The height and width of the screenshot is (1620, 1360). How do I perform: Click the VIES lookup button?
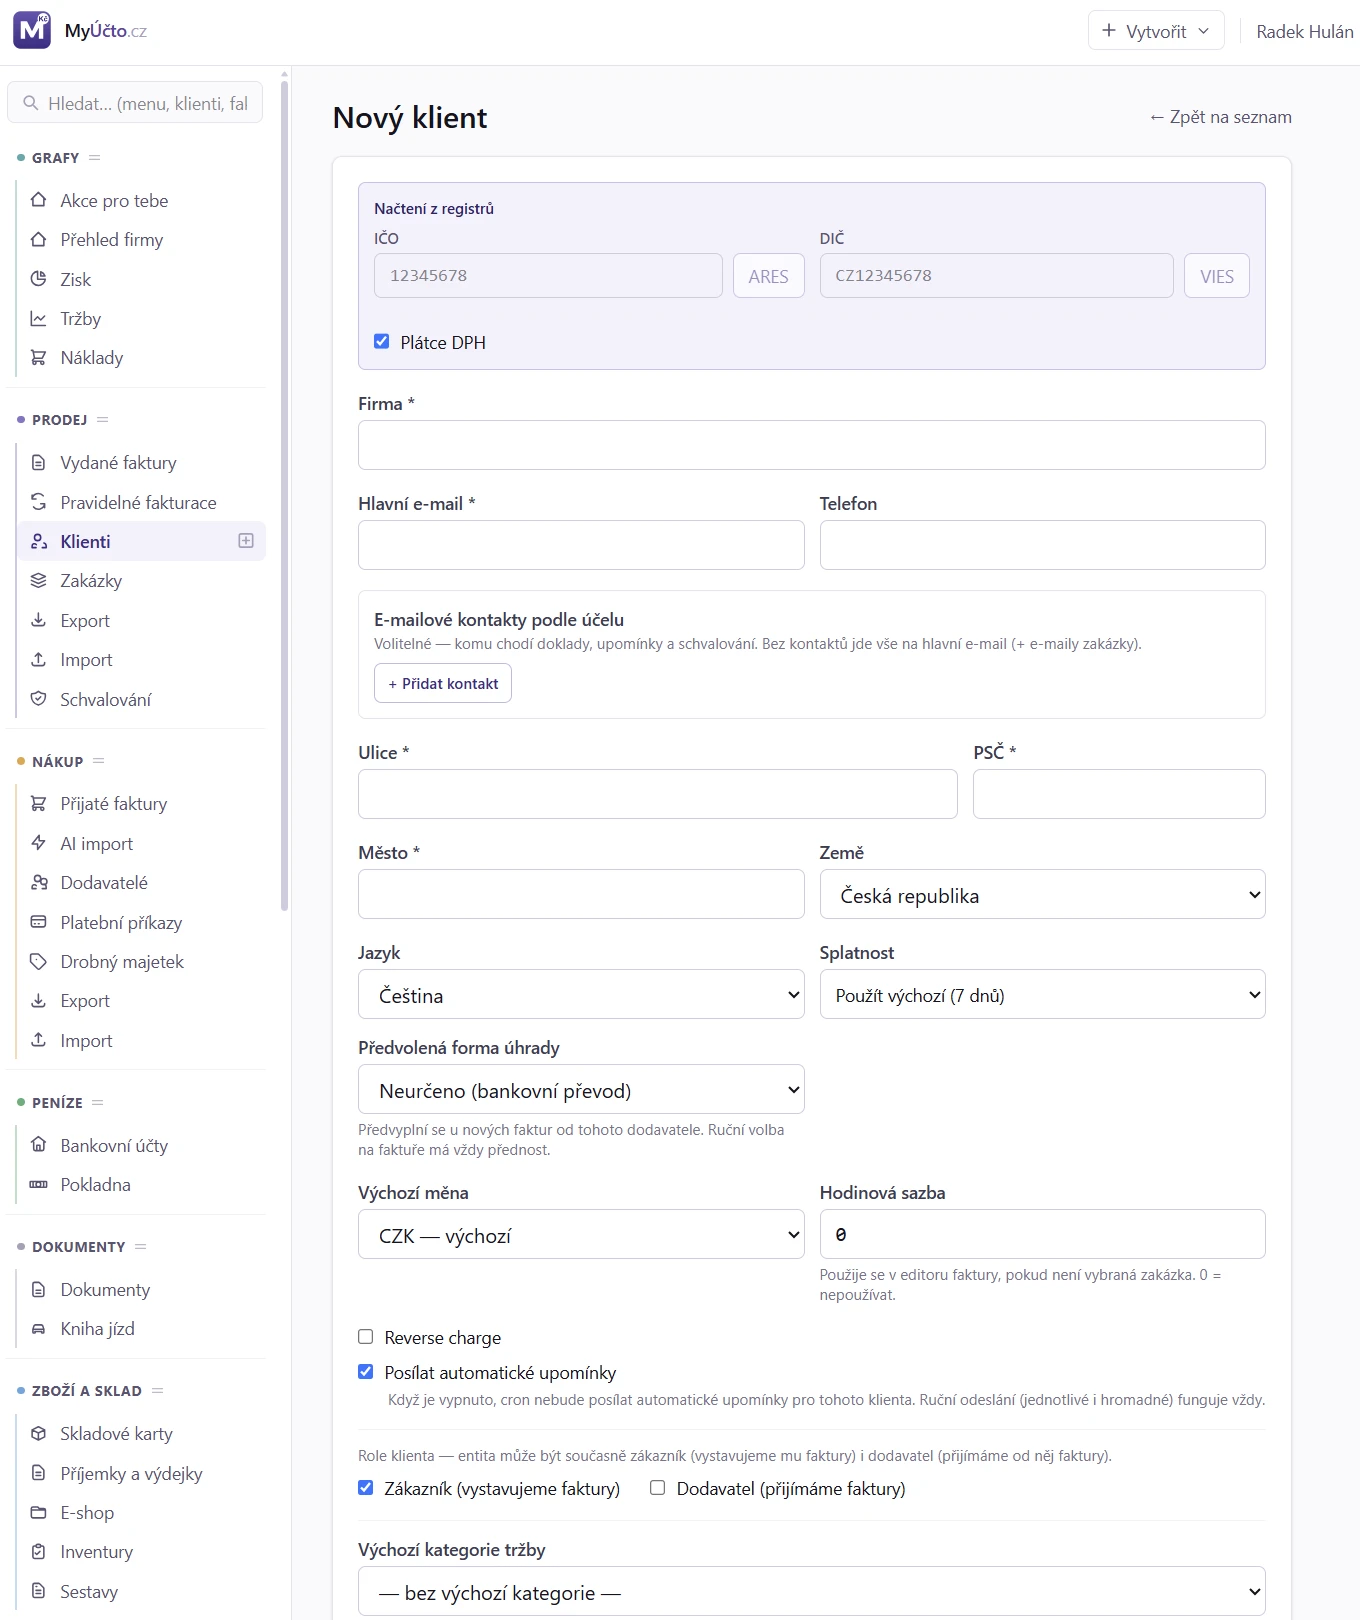tap(1217, 276)
